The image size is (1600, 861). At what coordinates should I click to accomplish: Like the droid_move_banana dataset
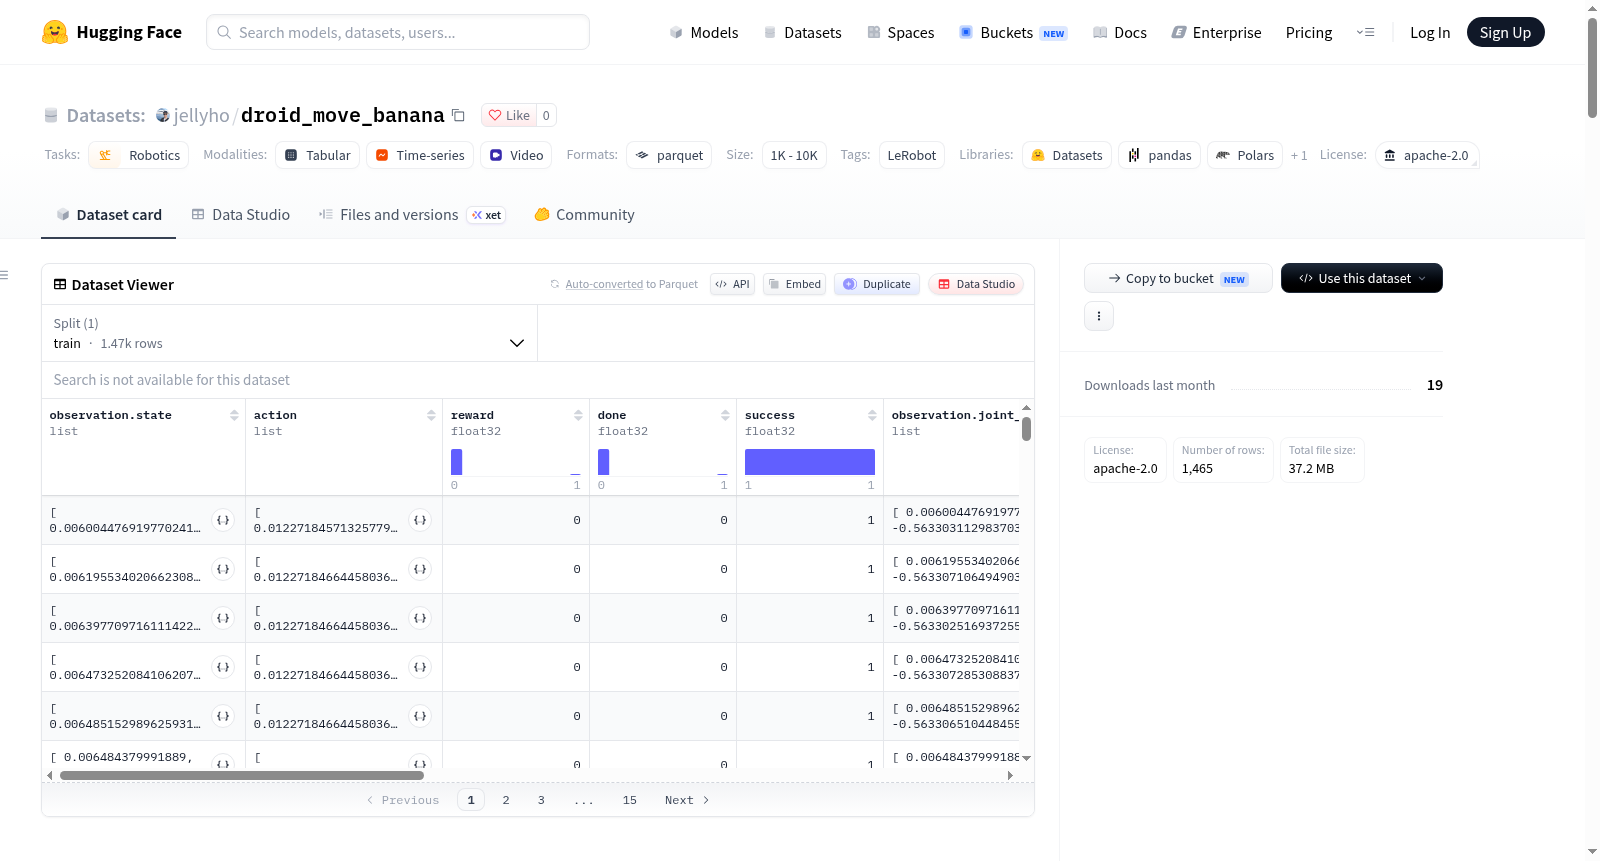509,115
